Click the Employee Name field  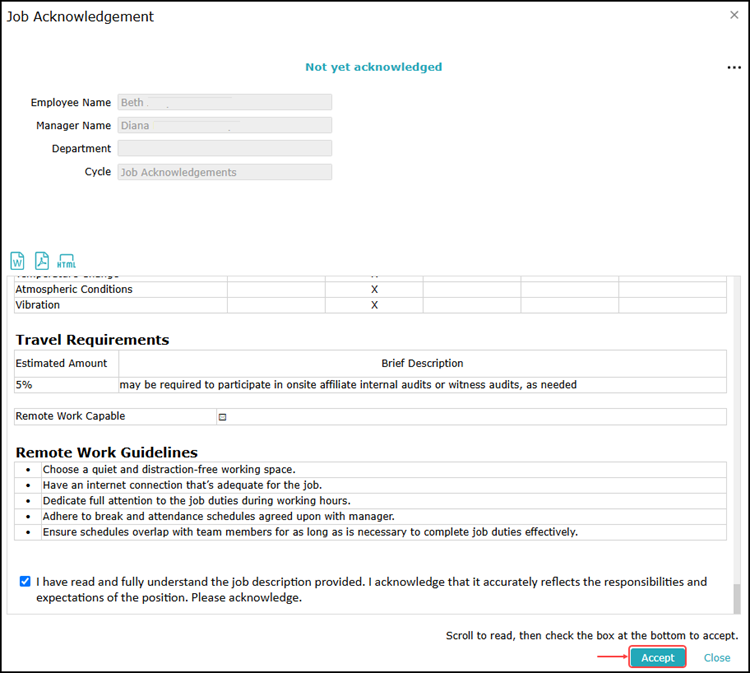[x=224, y=102]
